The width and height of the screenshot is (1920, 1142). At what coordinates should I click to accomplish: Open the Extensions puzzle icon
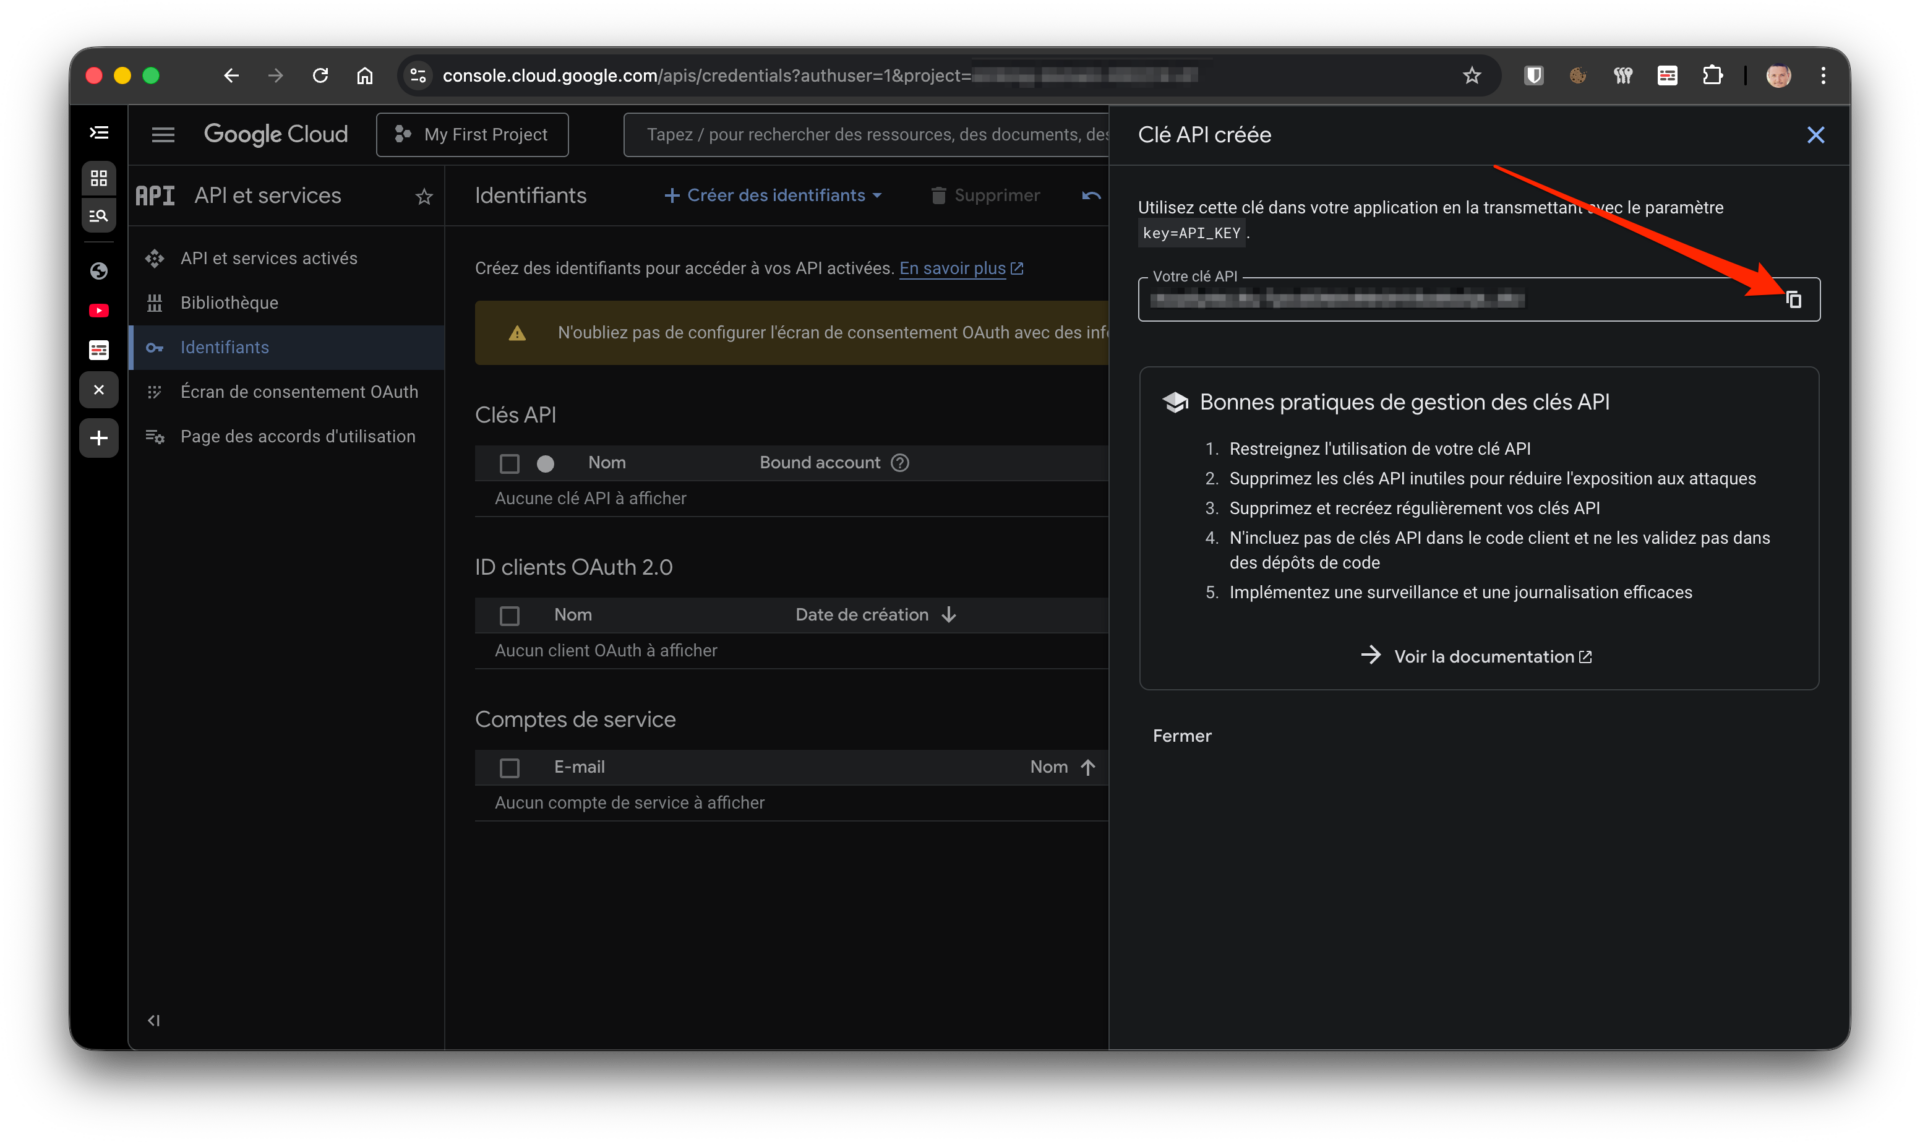point(1712,76)
